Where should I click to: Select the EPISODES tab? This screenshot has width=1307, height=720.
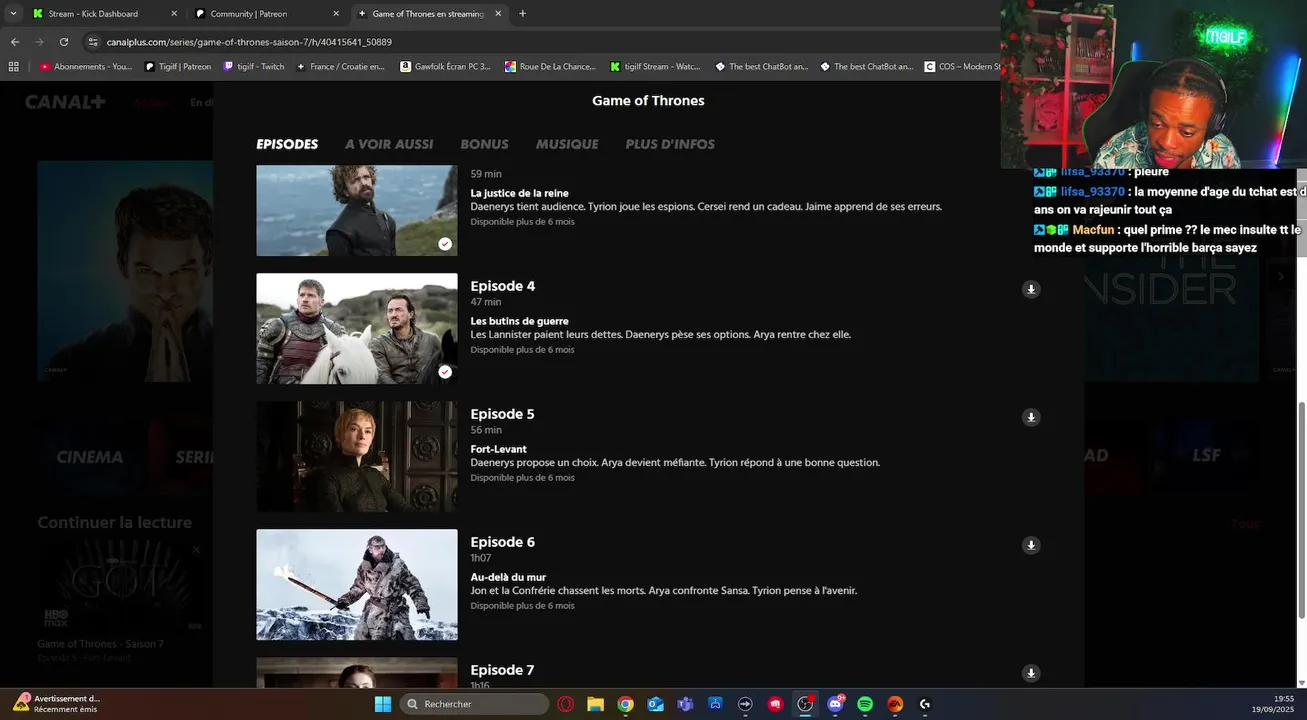(x=287, y=144)
